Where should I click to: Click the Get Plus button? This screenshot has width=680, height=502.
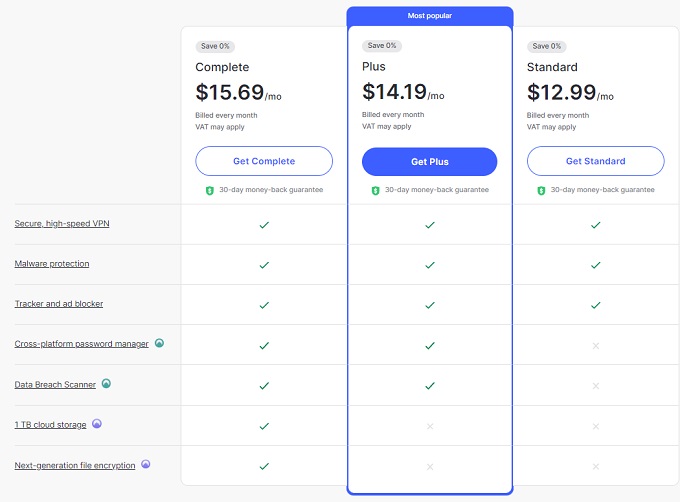pos(429,161)
